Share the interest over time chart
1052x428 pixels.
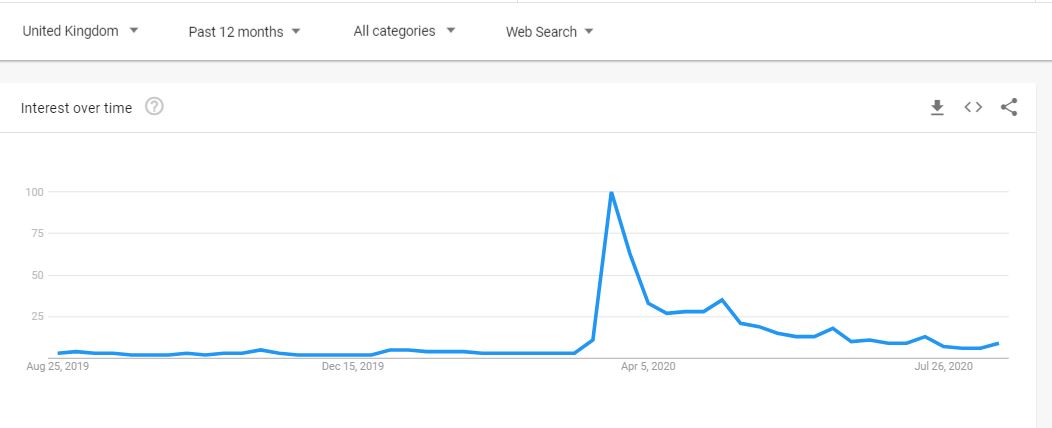[1009, 107]
